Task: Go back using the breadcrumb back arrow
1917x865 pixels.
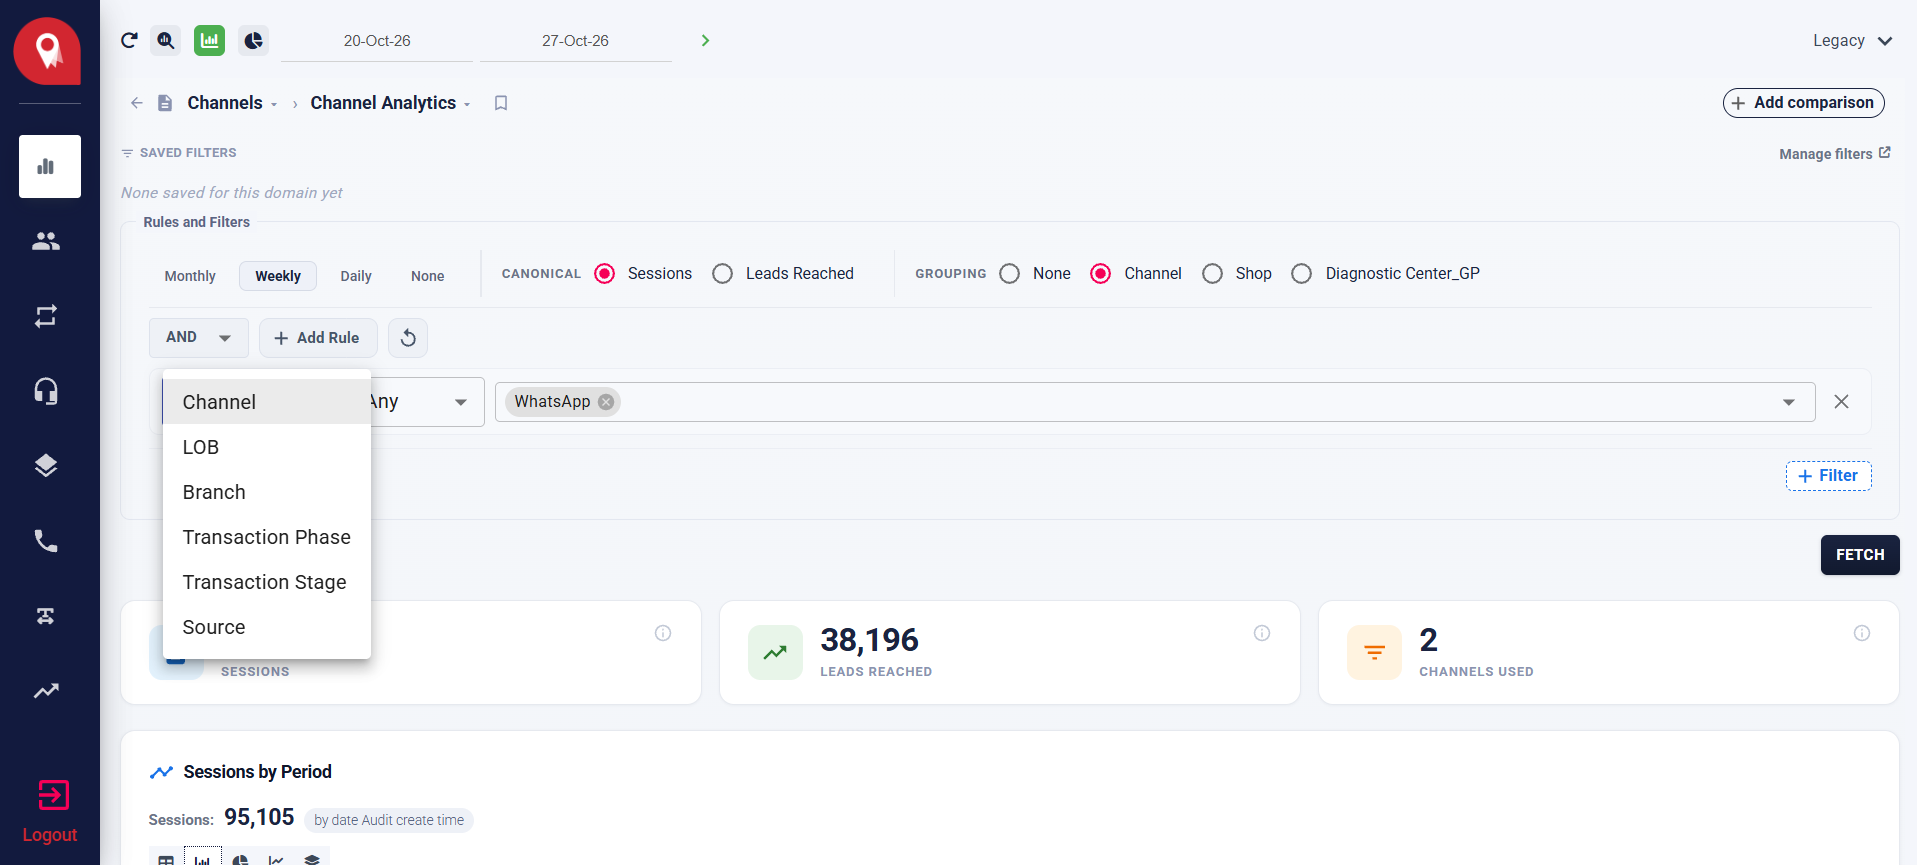Action: [x=137, y=103]
